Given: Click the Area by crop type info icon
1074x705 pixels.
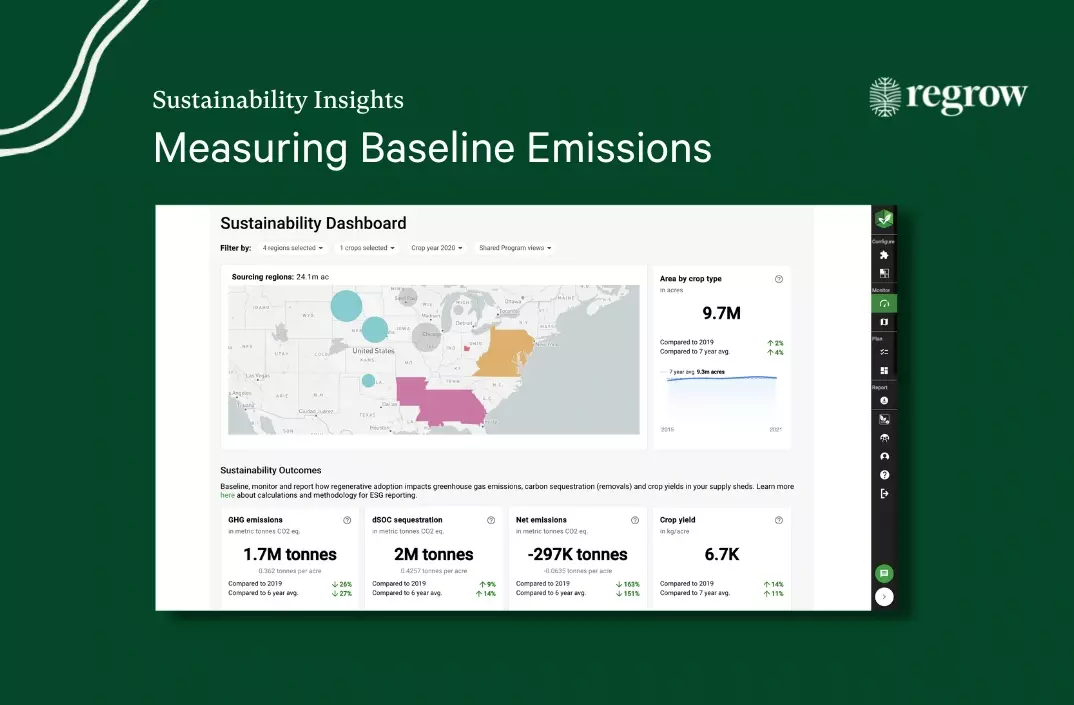Looking at the screenshot, I should point(779,279).
